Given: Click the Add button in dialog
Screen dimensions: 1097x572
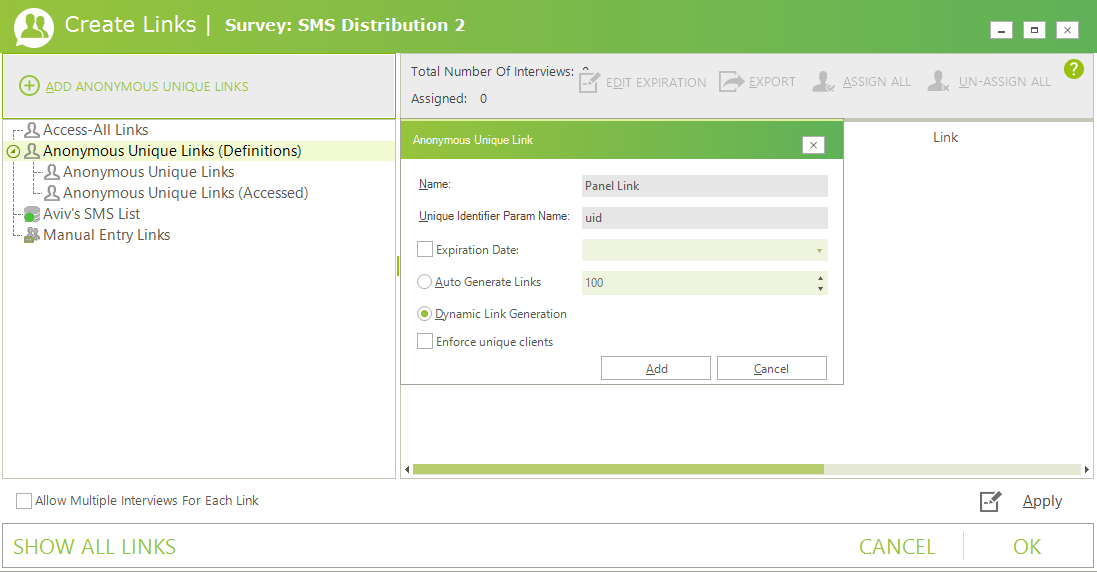Looking at the screenshot, I should click(x=656, y=369).
